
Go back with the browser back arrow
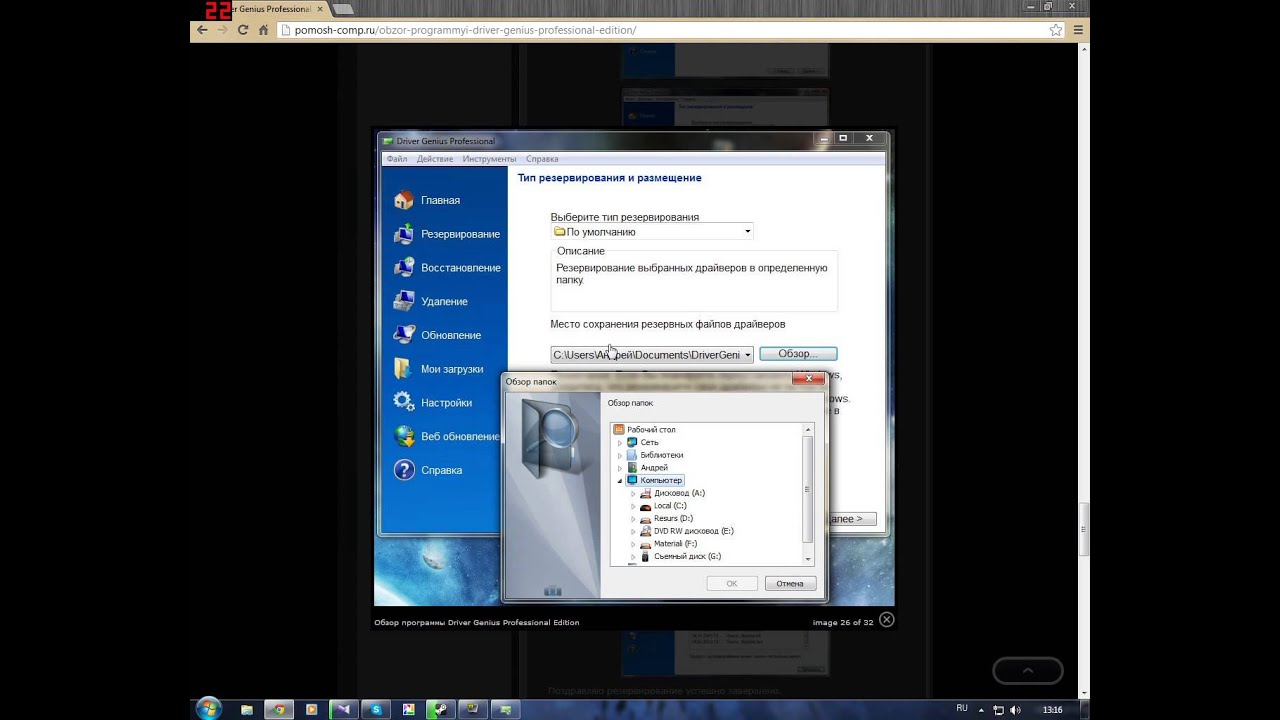(x=202, y=30)
